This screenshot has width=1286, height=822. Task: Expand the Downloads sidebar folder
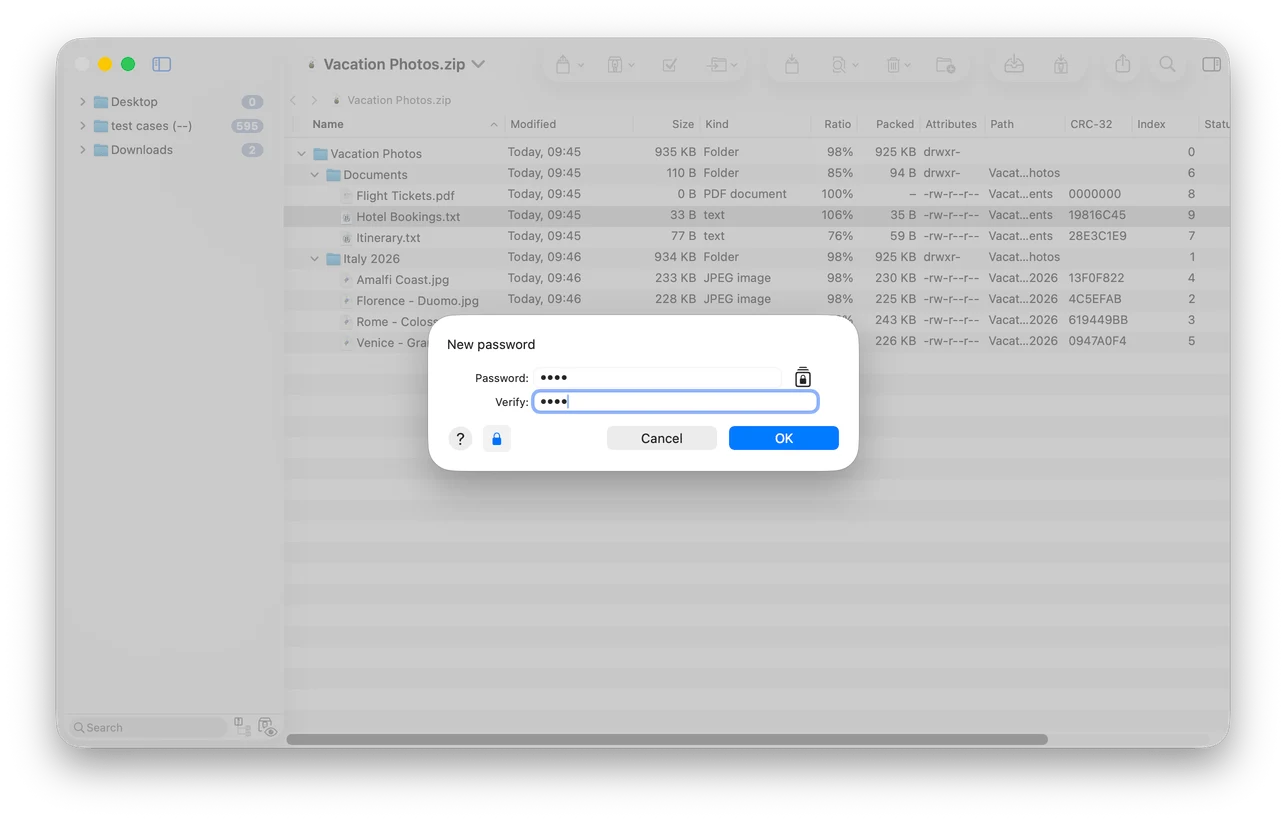(x=82, y=150)
